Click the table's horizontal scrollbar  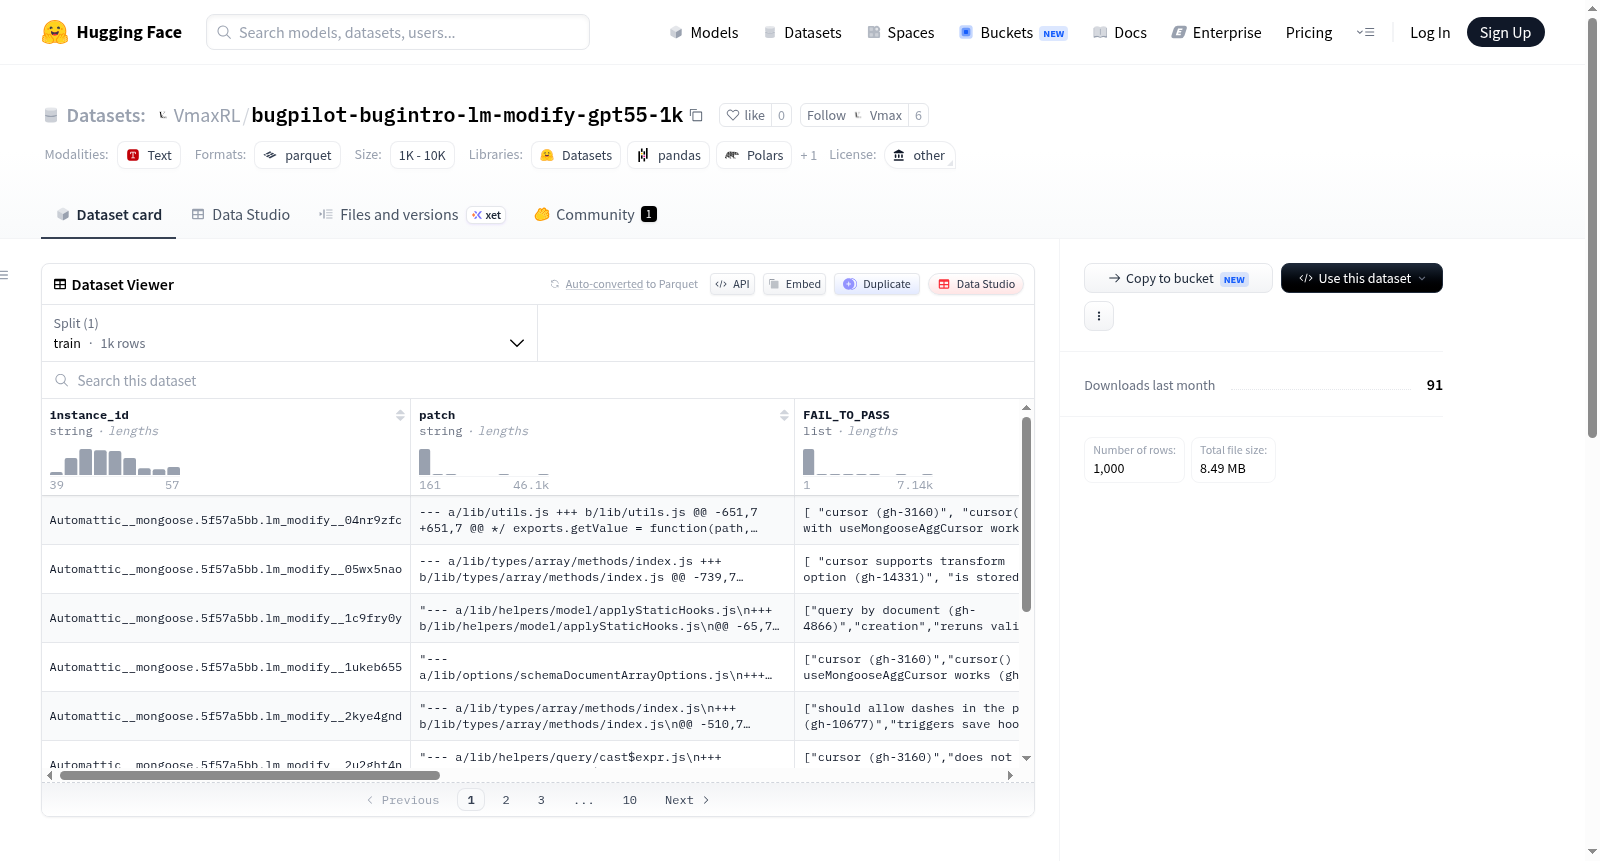click(x=250, y=775)
